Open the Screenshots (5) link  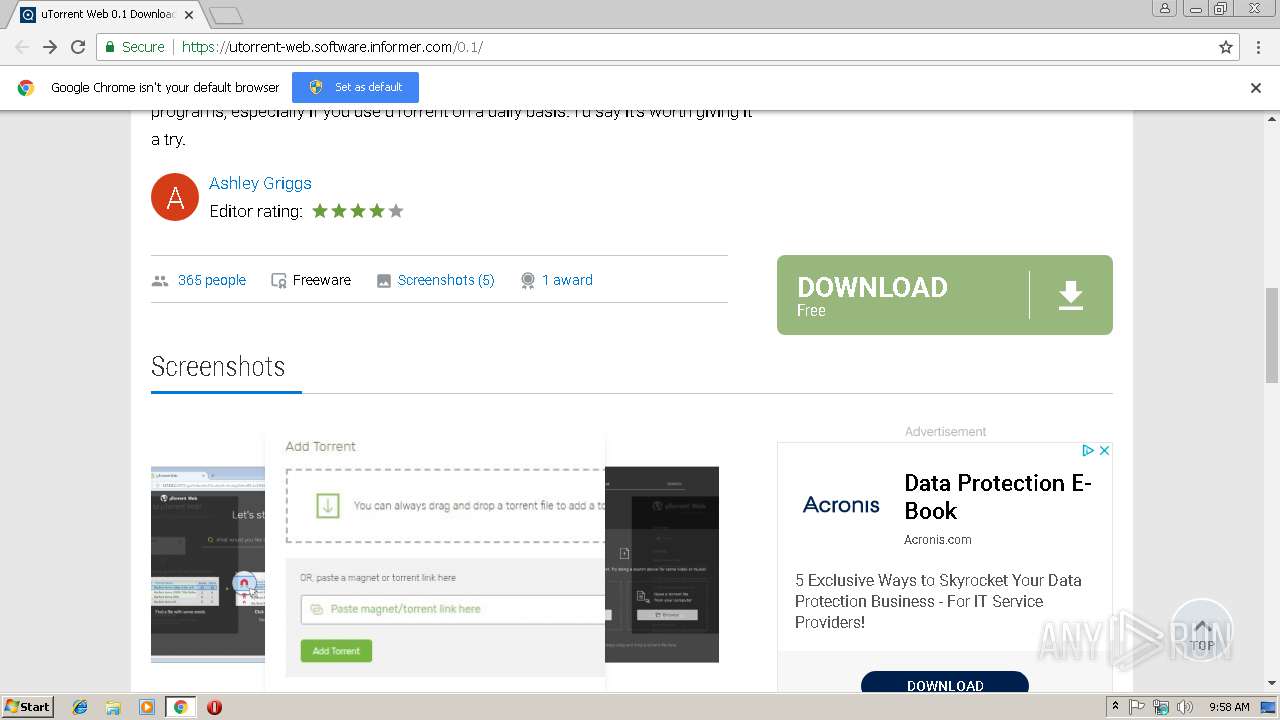point(446,280)
